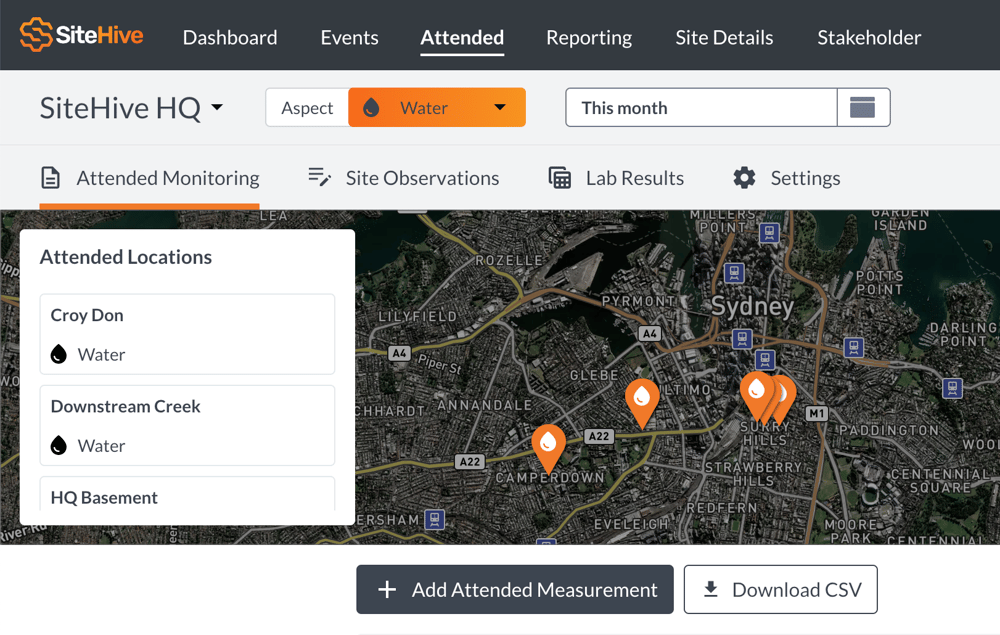Open the calendar date picker icon
Screen dimensions: 1000x635
pos(863,107)
